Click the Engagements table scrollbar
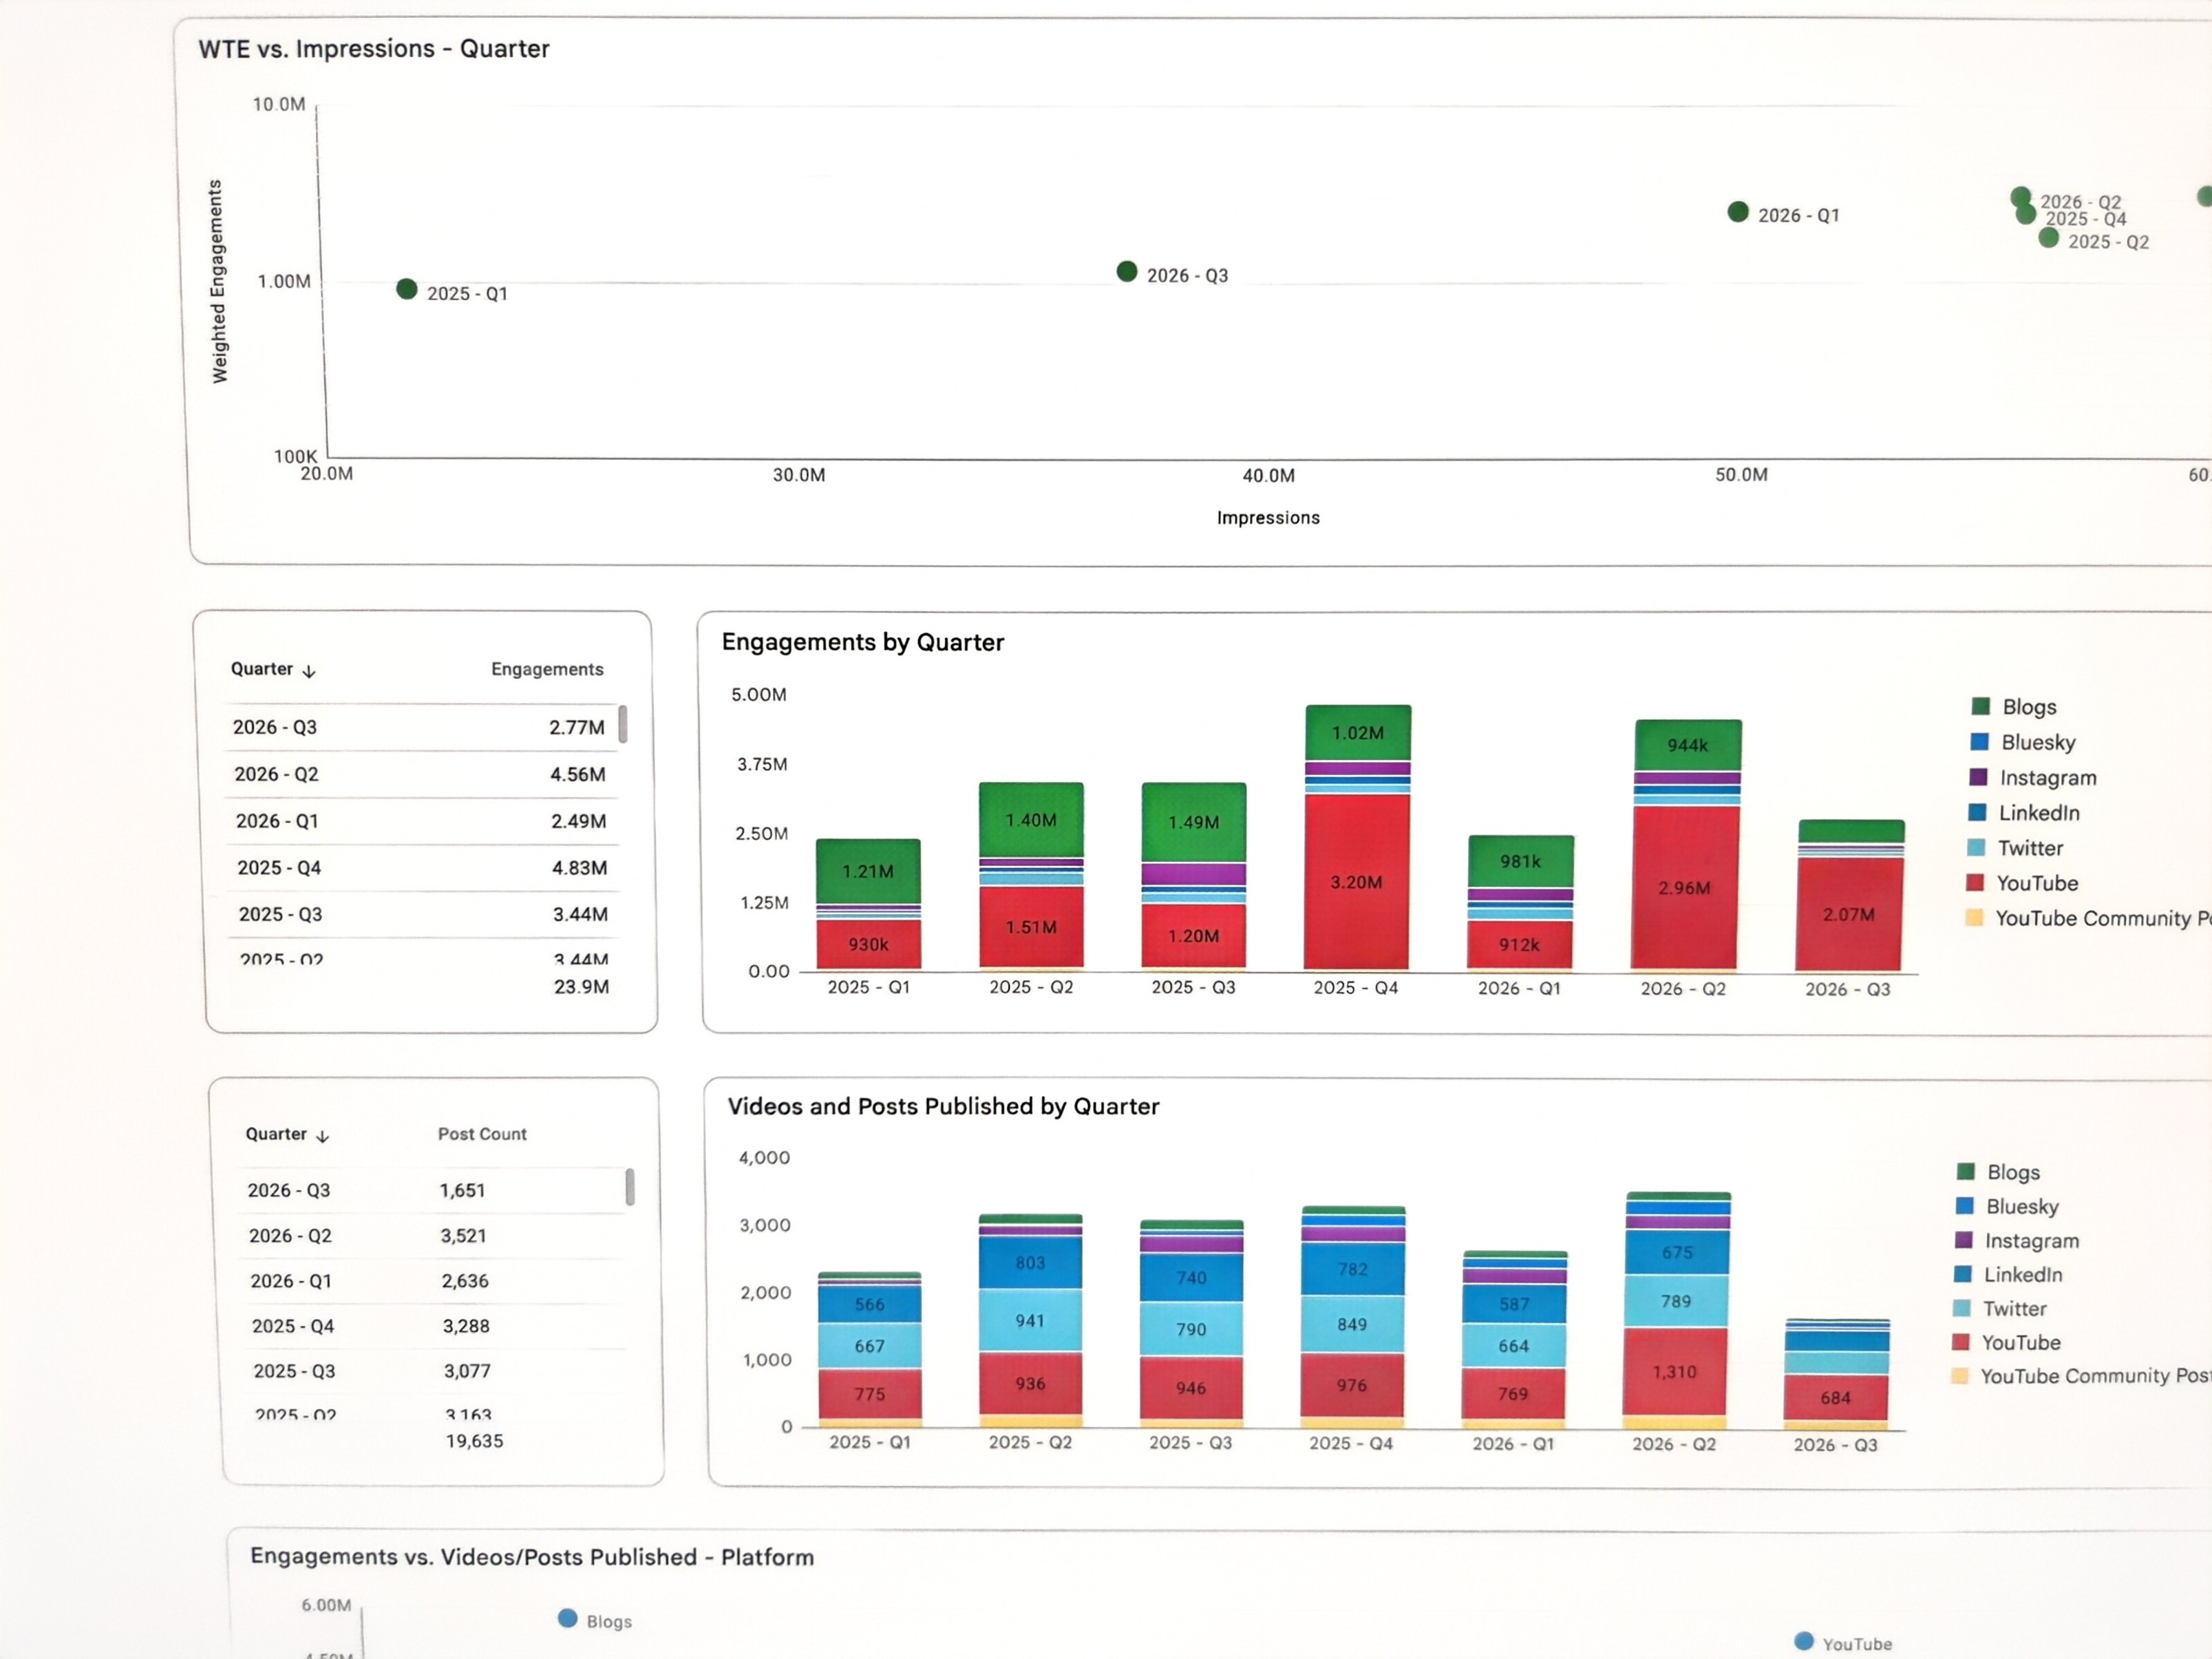The height and width of the screenshot is (1659, 2212). 623,724
